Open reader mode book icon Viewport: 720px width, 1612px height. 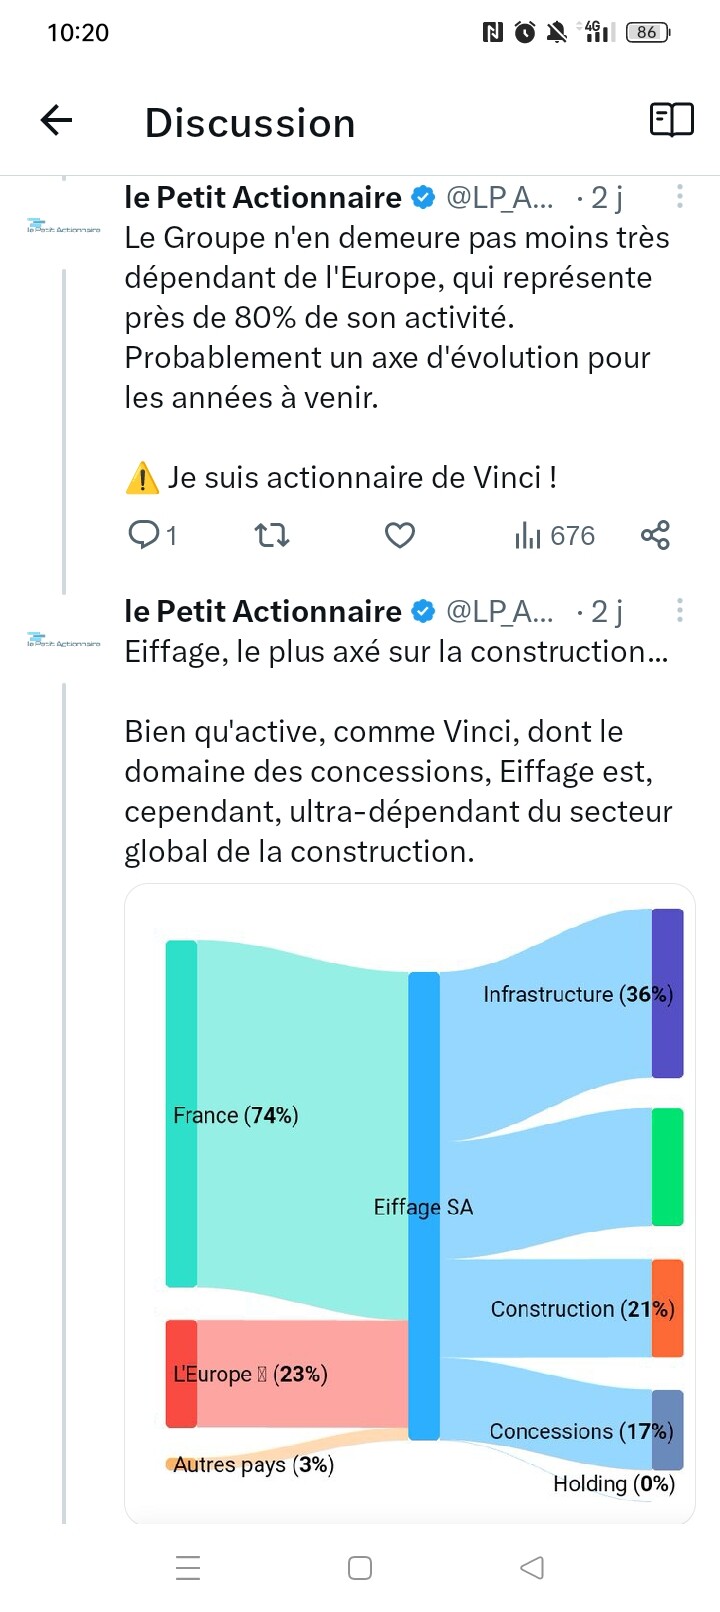[x=671, y=120]
